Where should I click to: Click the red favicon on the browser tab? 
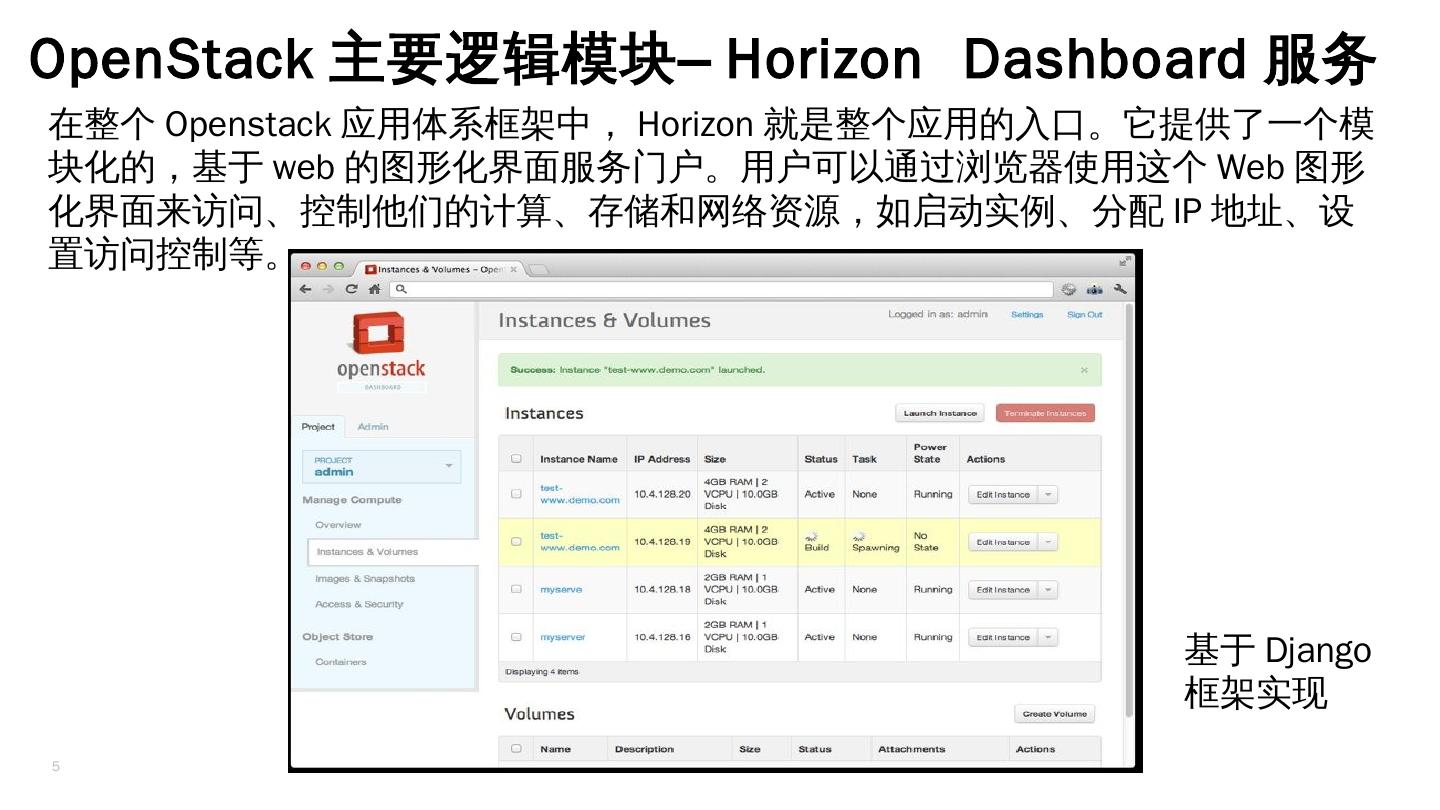click(x=370, y=269)
